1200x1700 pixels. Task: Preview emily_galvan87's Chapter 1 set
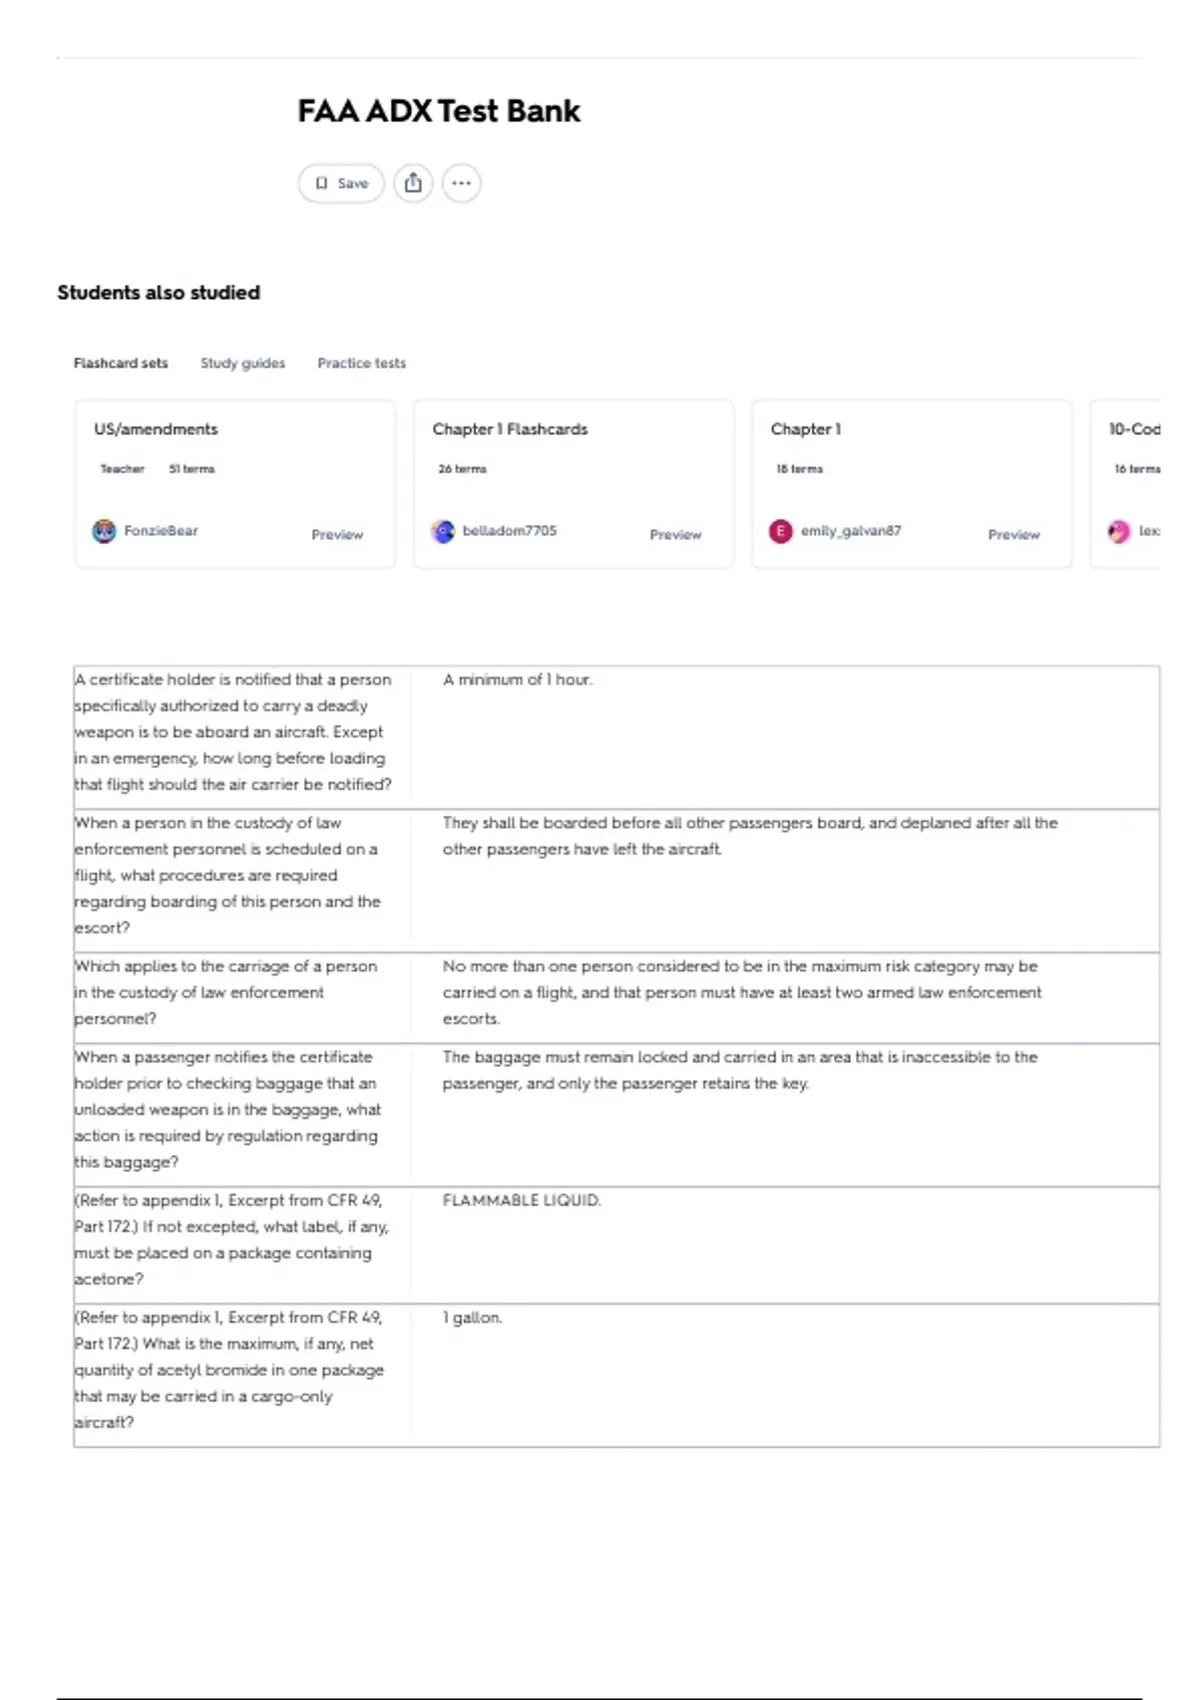click(x=1014, y=535)
